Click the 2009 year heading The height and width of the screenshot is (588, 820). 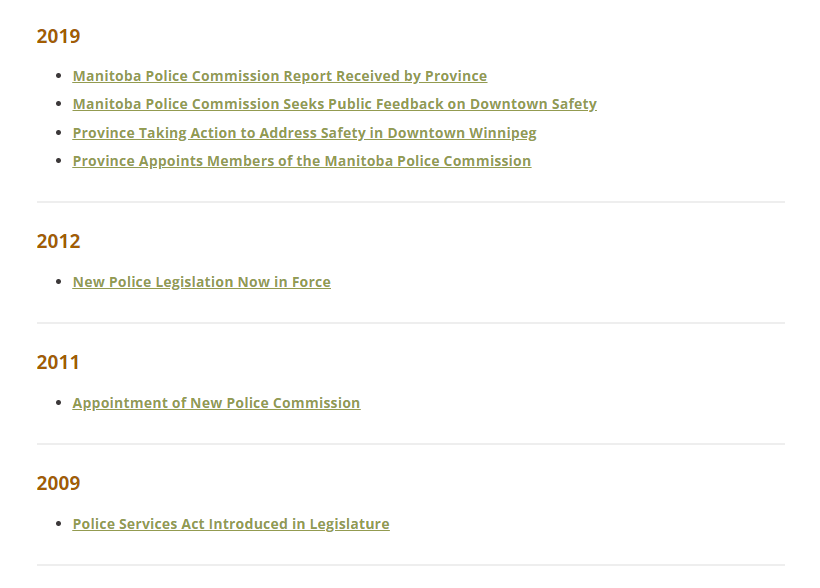pyautogui.click(x=59, y=483)
